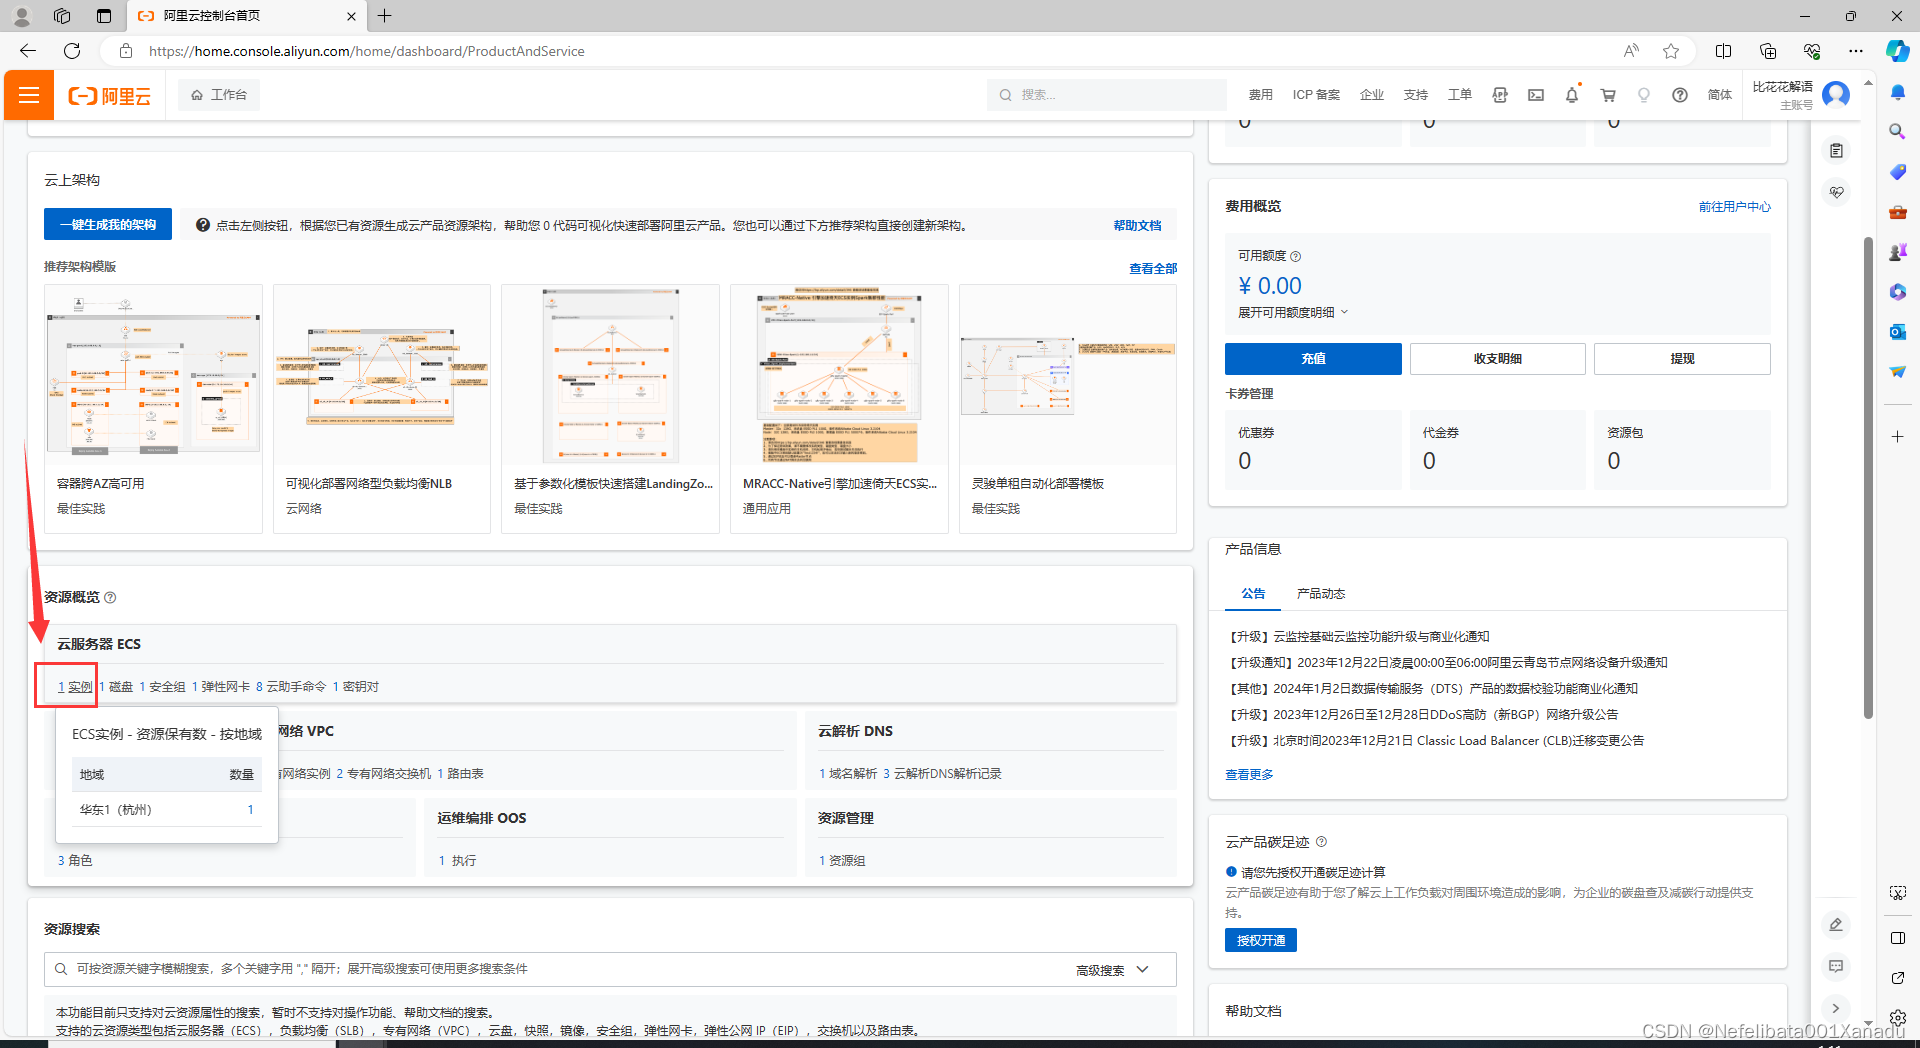Open Edge Copilot icon
Viewport: 1920px width, 1048px height.
point(1898,51)
